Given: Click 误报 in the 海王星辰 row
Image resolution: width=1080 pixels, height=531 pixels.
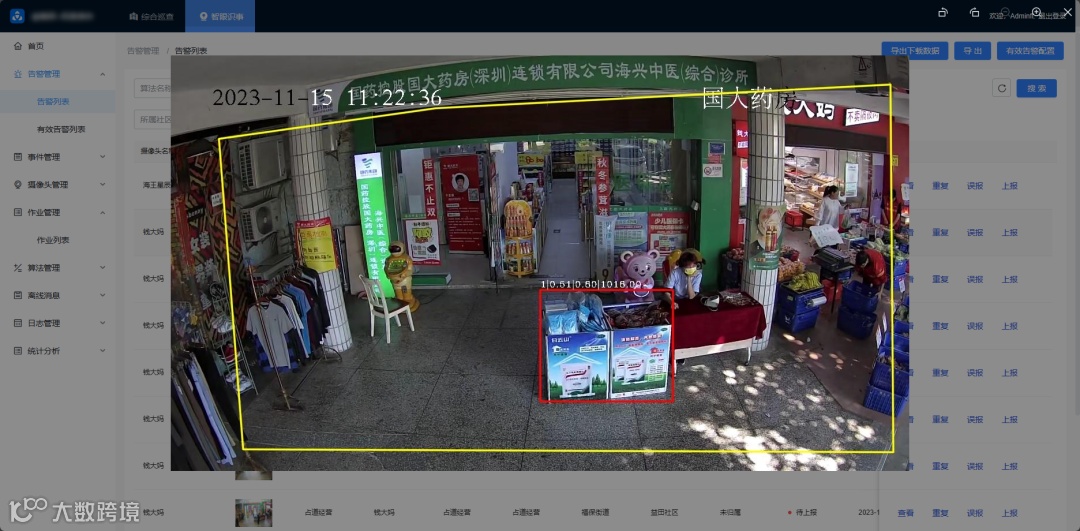Looking at the screenshot, I should (x=975, y=185).
